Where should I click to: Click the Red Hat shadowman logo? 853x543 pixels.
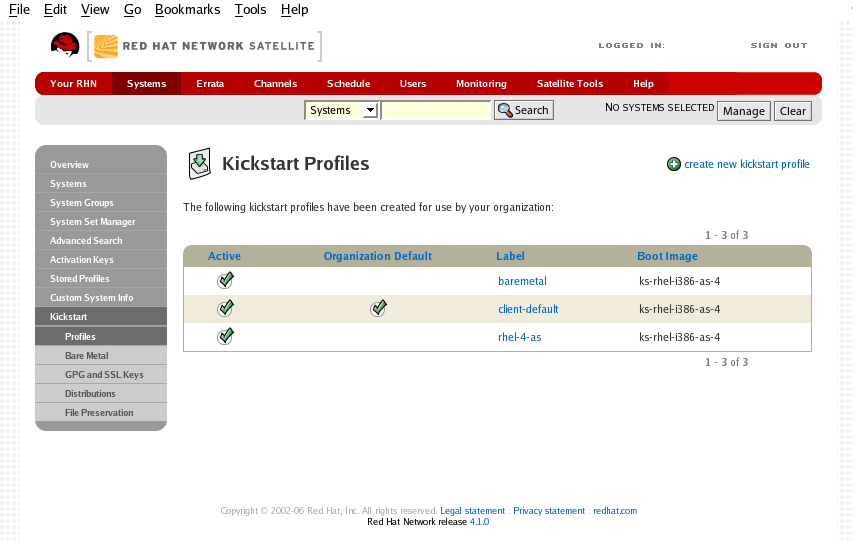click(x=65, y=46)
